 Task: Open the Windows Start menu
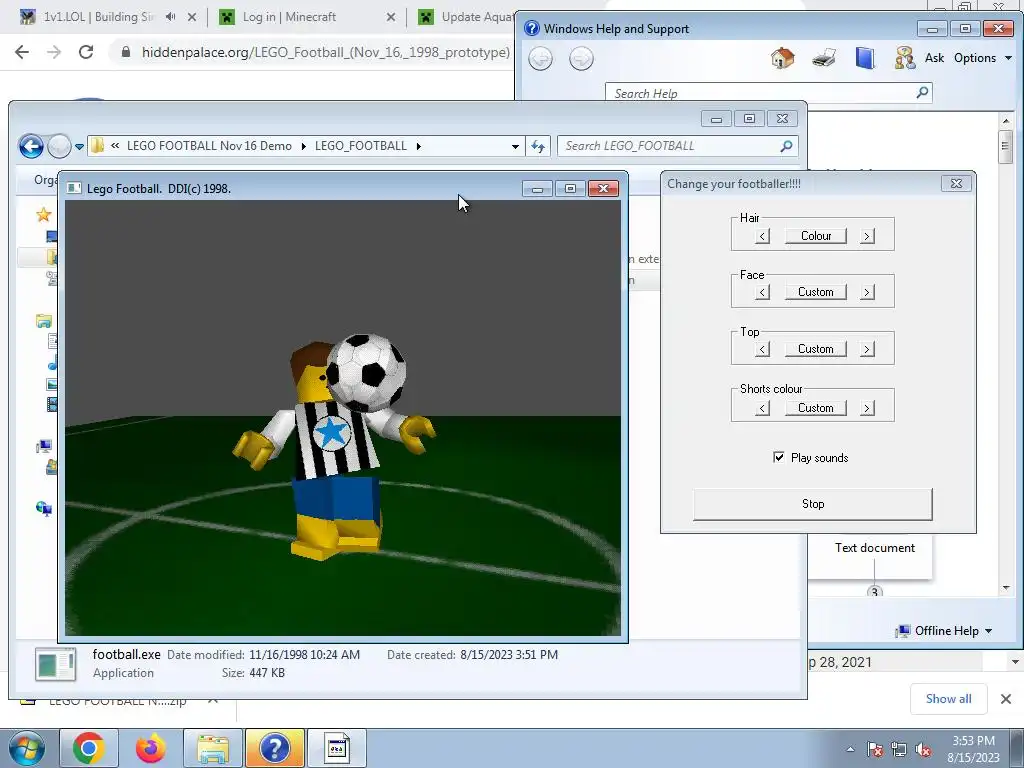[27, 748]
